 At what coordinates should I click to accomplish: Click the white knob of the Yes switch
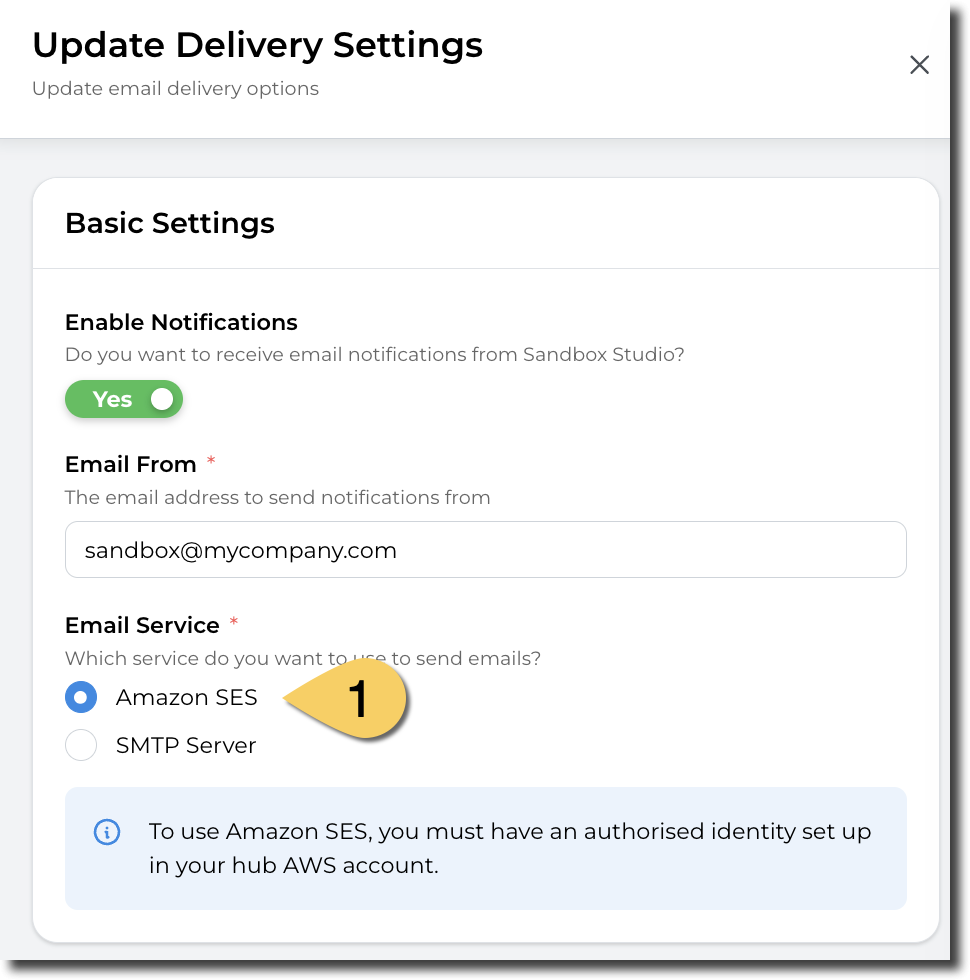(162, 399)
